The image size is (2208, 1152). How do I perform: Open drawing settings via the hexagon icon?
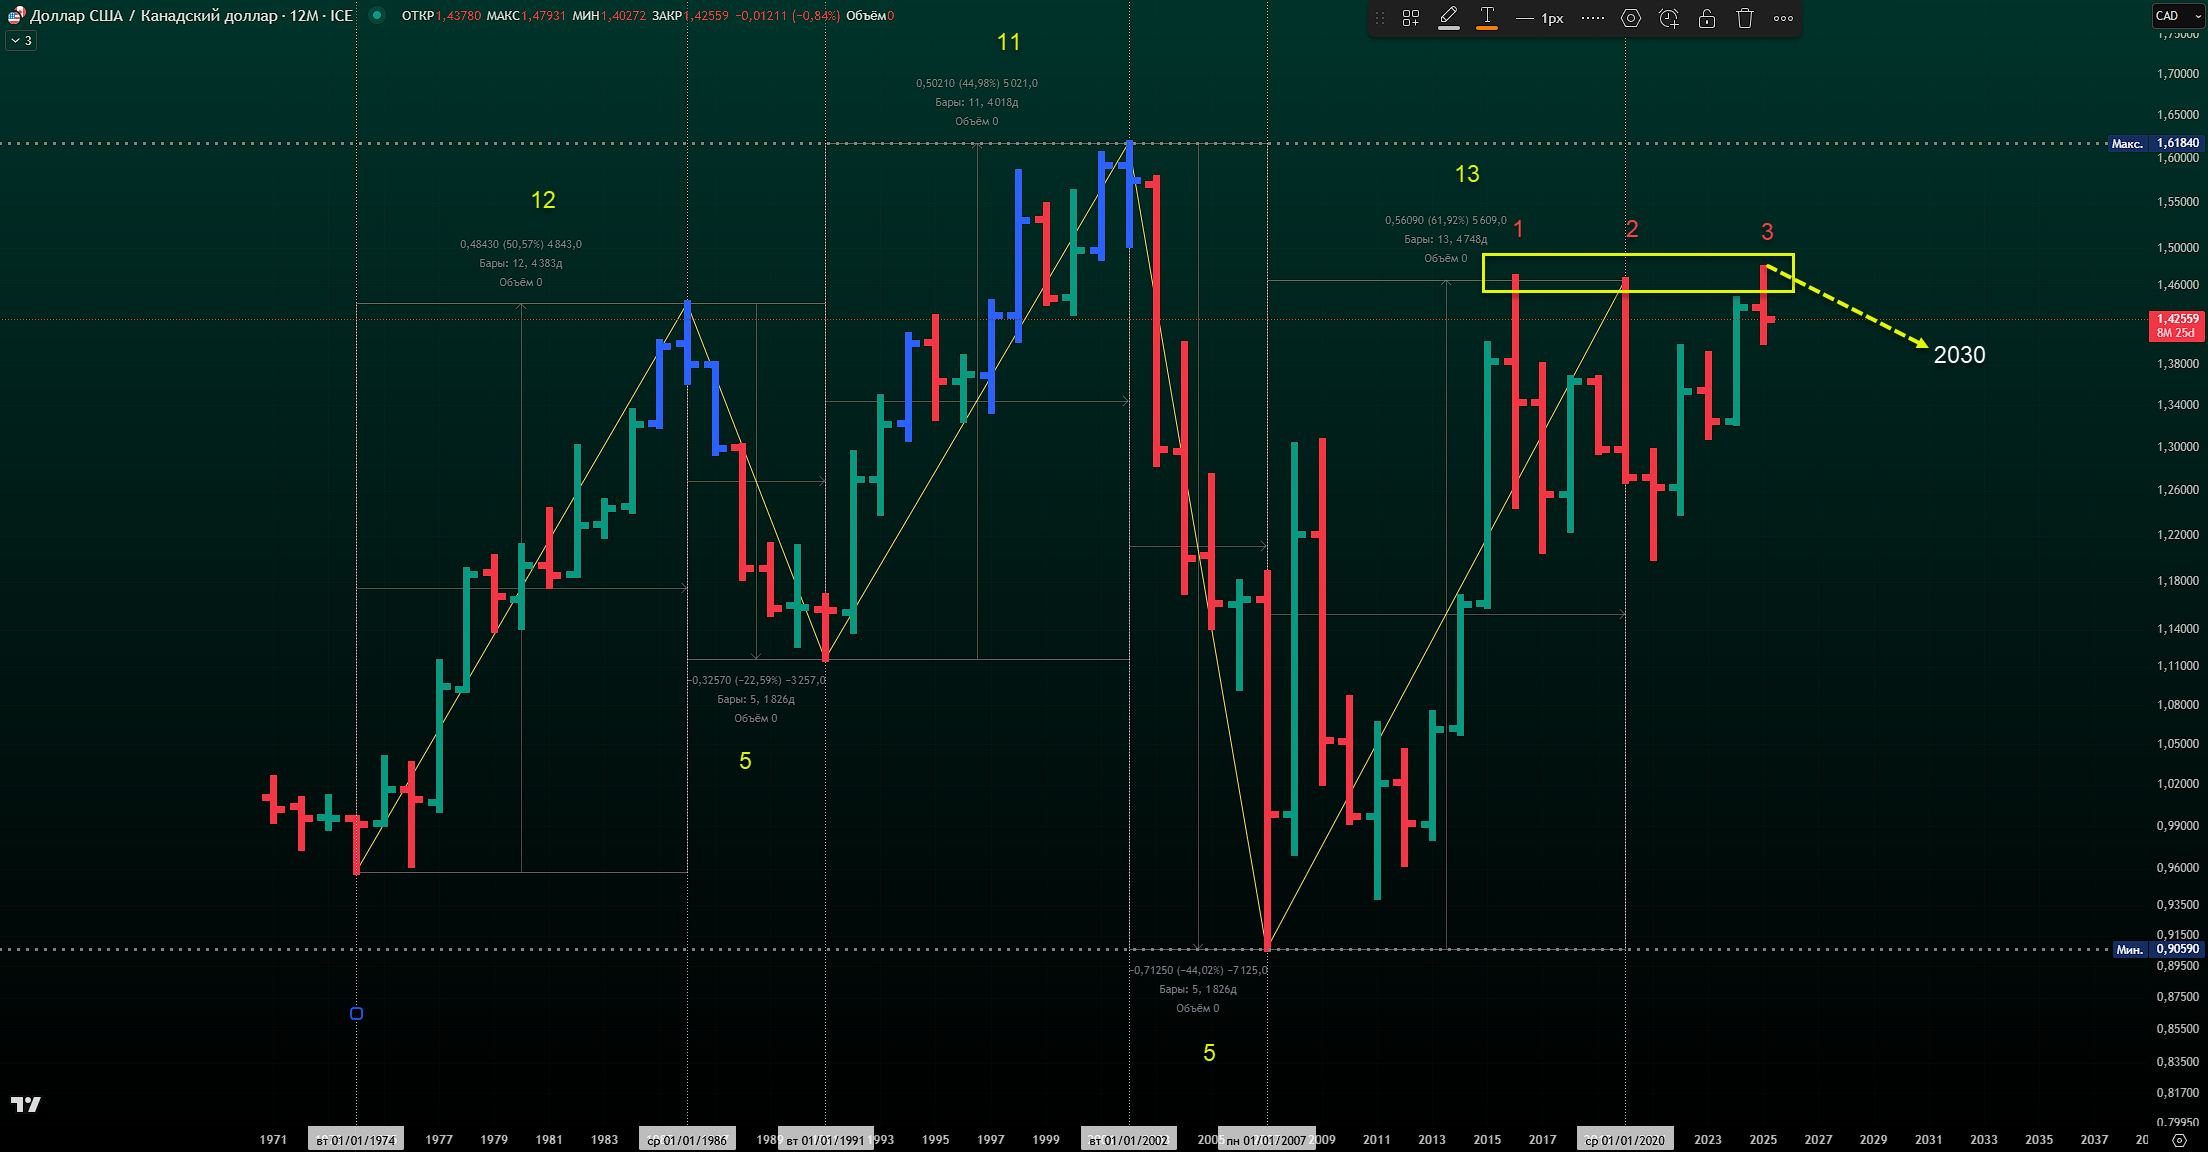point(1631,18)
